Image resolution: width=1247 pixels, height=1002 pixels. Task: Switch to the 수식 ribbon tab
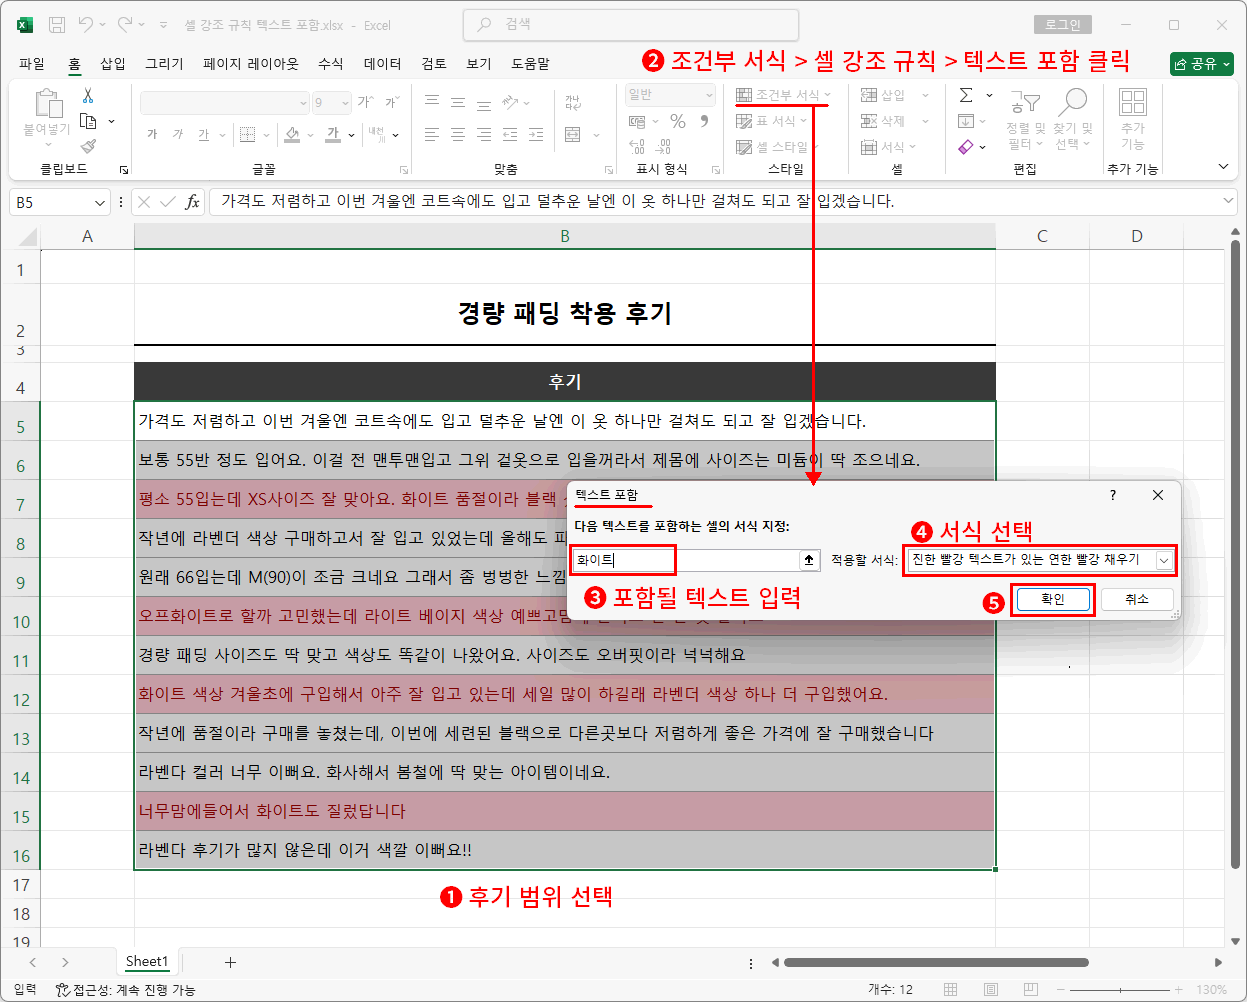331,63
